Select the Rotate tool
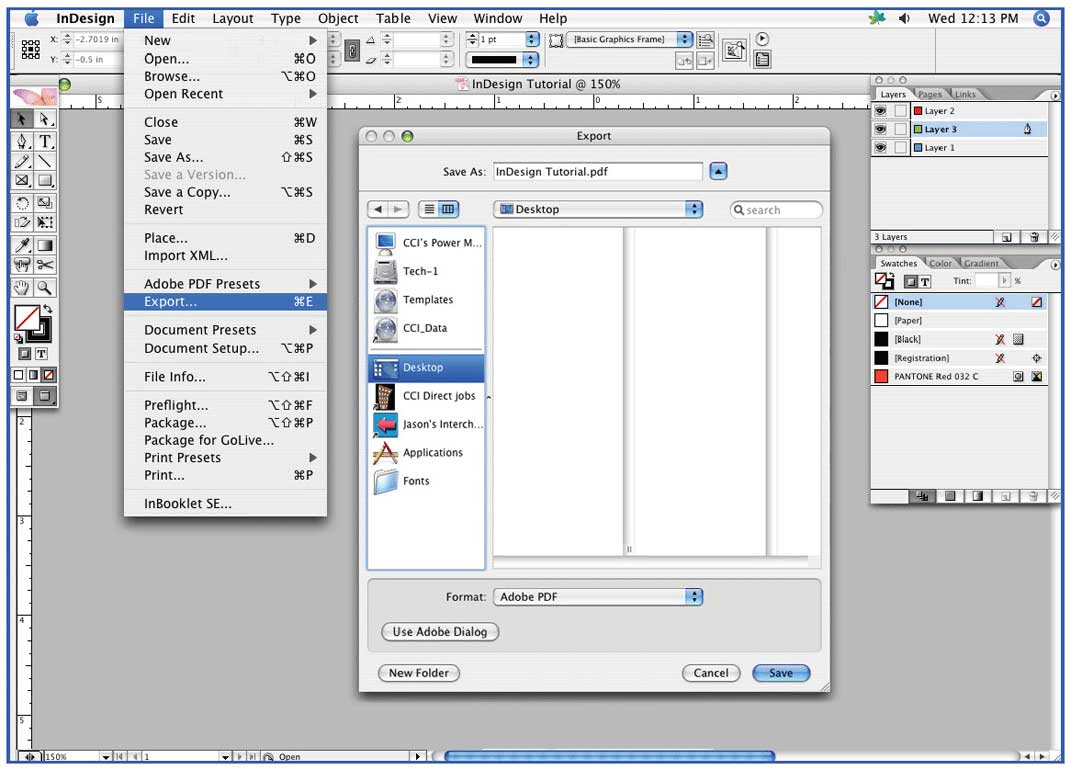The height and width of the screenshot is (770, 1071). pos(22,202)
